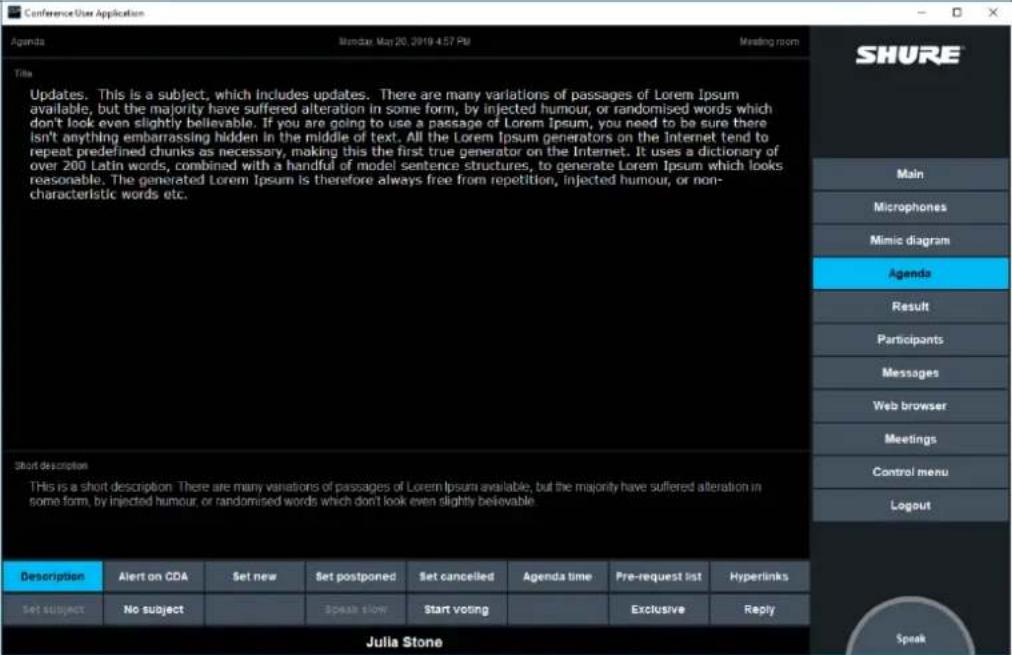Go to the Microphones page
Image resolution: width=1012 pixels, height=655 pixels.
(910, 207)
